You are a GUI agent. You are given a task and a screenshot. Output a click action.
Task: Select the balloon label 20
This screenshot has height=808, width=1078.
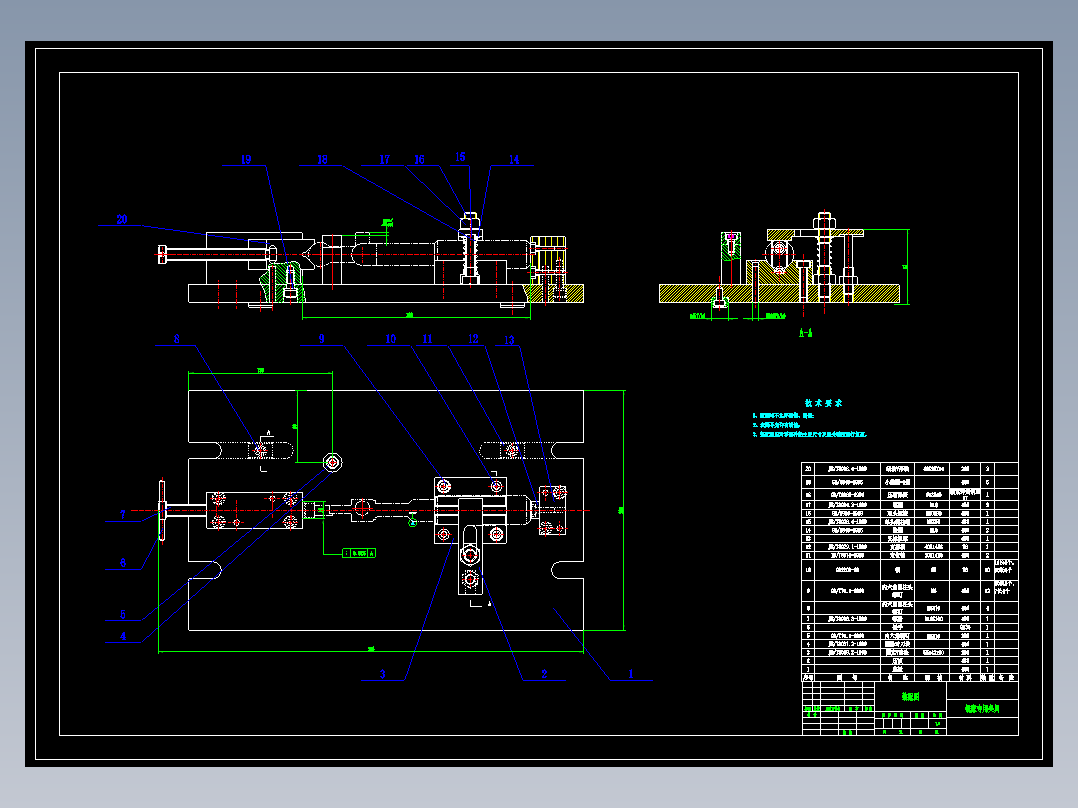click(122, 219)
